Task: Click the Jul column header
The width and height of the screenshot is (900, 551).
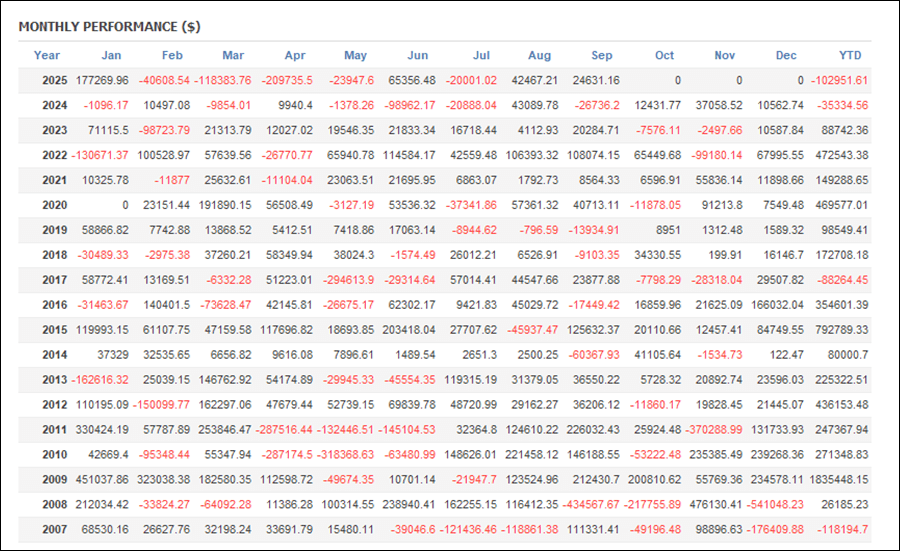Action: pyautogui.click(x=480, y=56)
